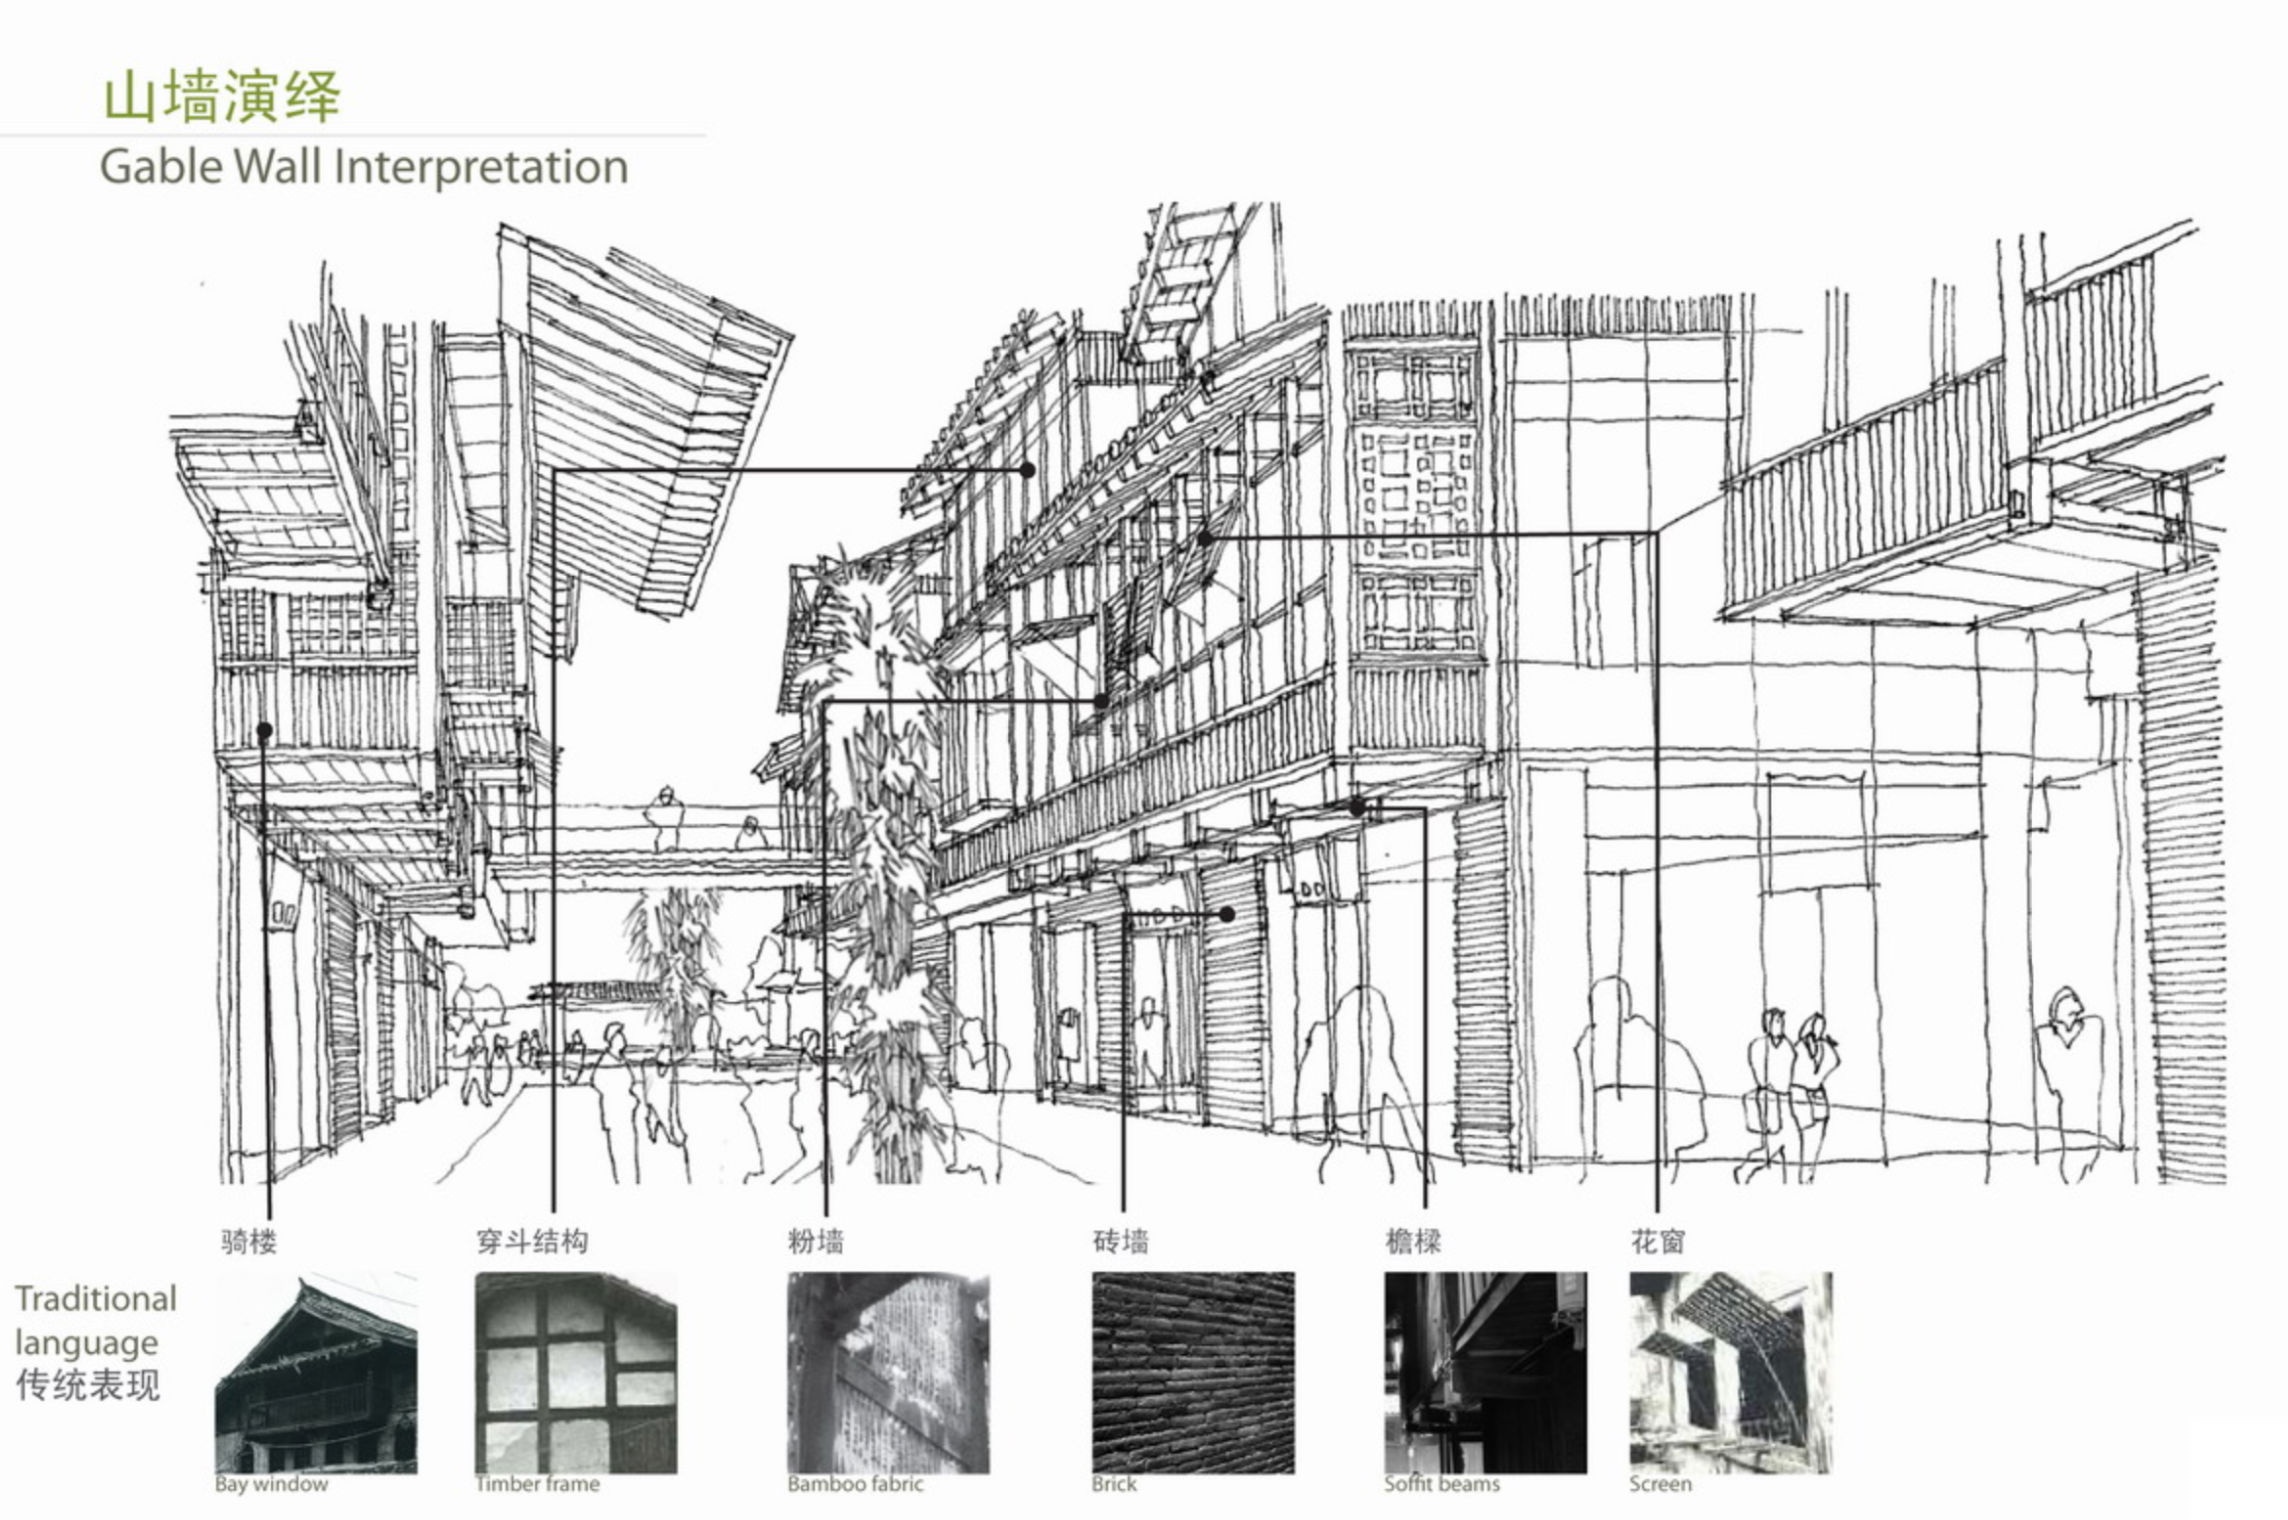
Task: Click the caption "Screen"
Action: 1660,1485
